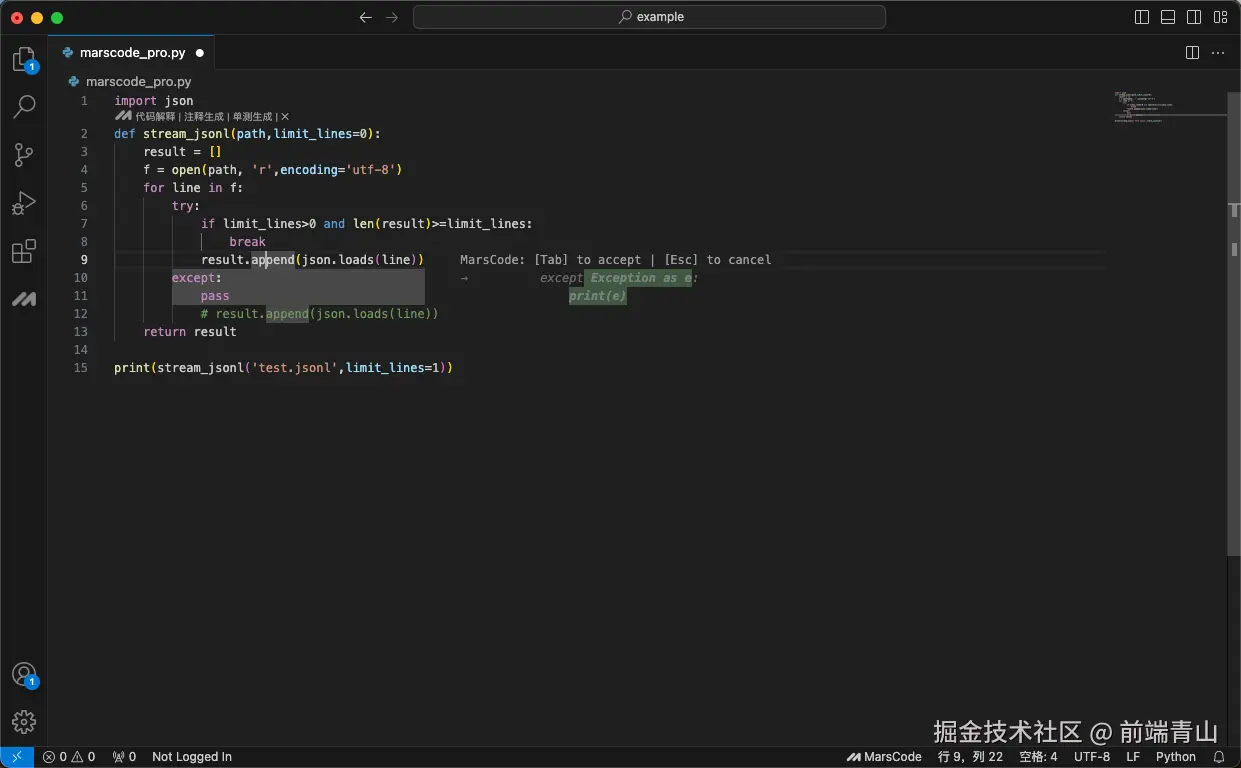Open the Accounts menu icon
This screenshot has height=768, width=1241.
pos(24,674)
